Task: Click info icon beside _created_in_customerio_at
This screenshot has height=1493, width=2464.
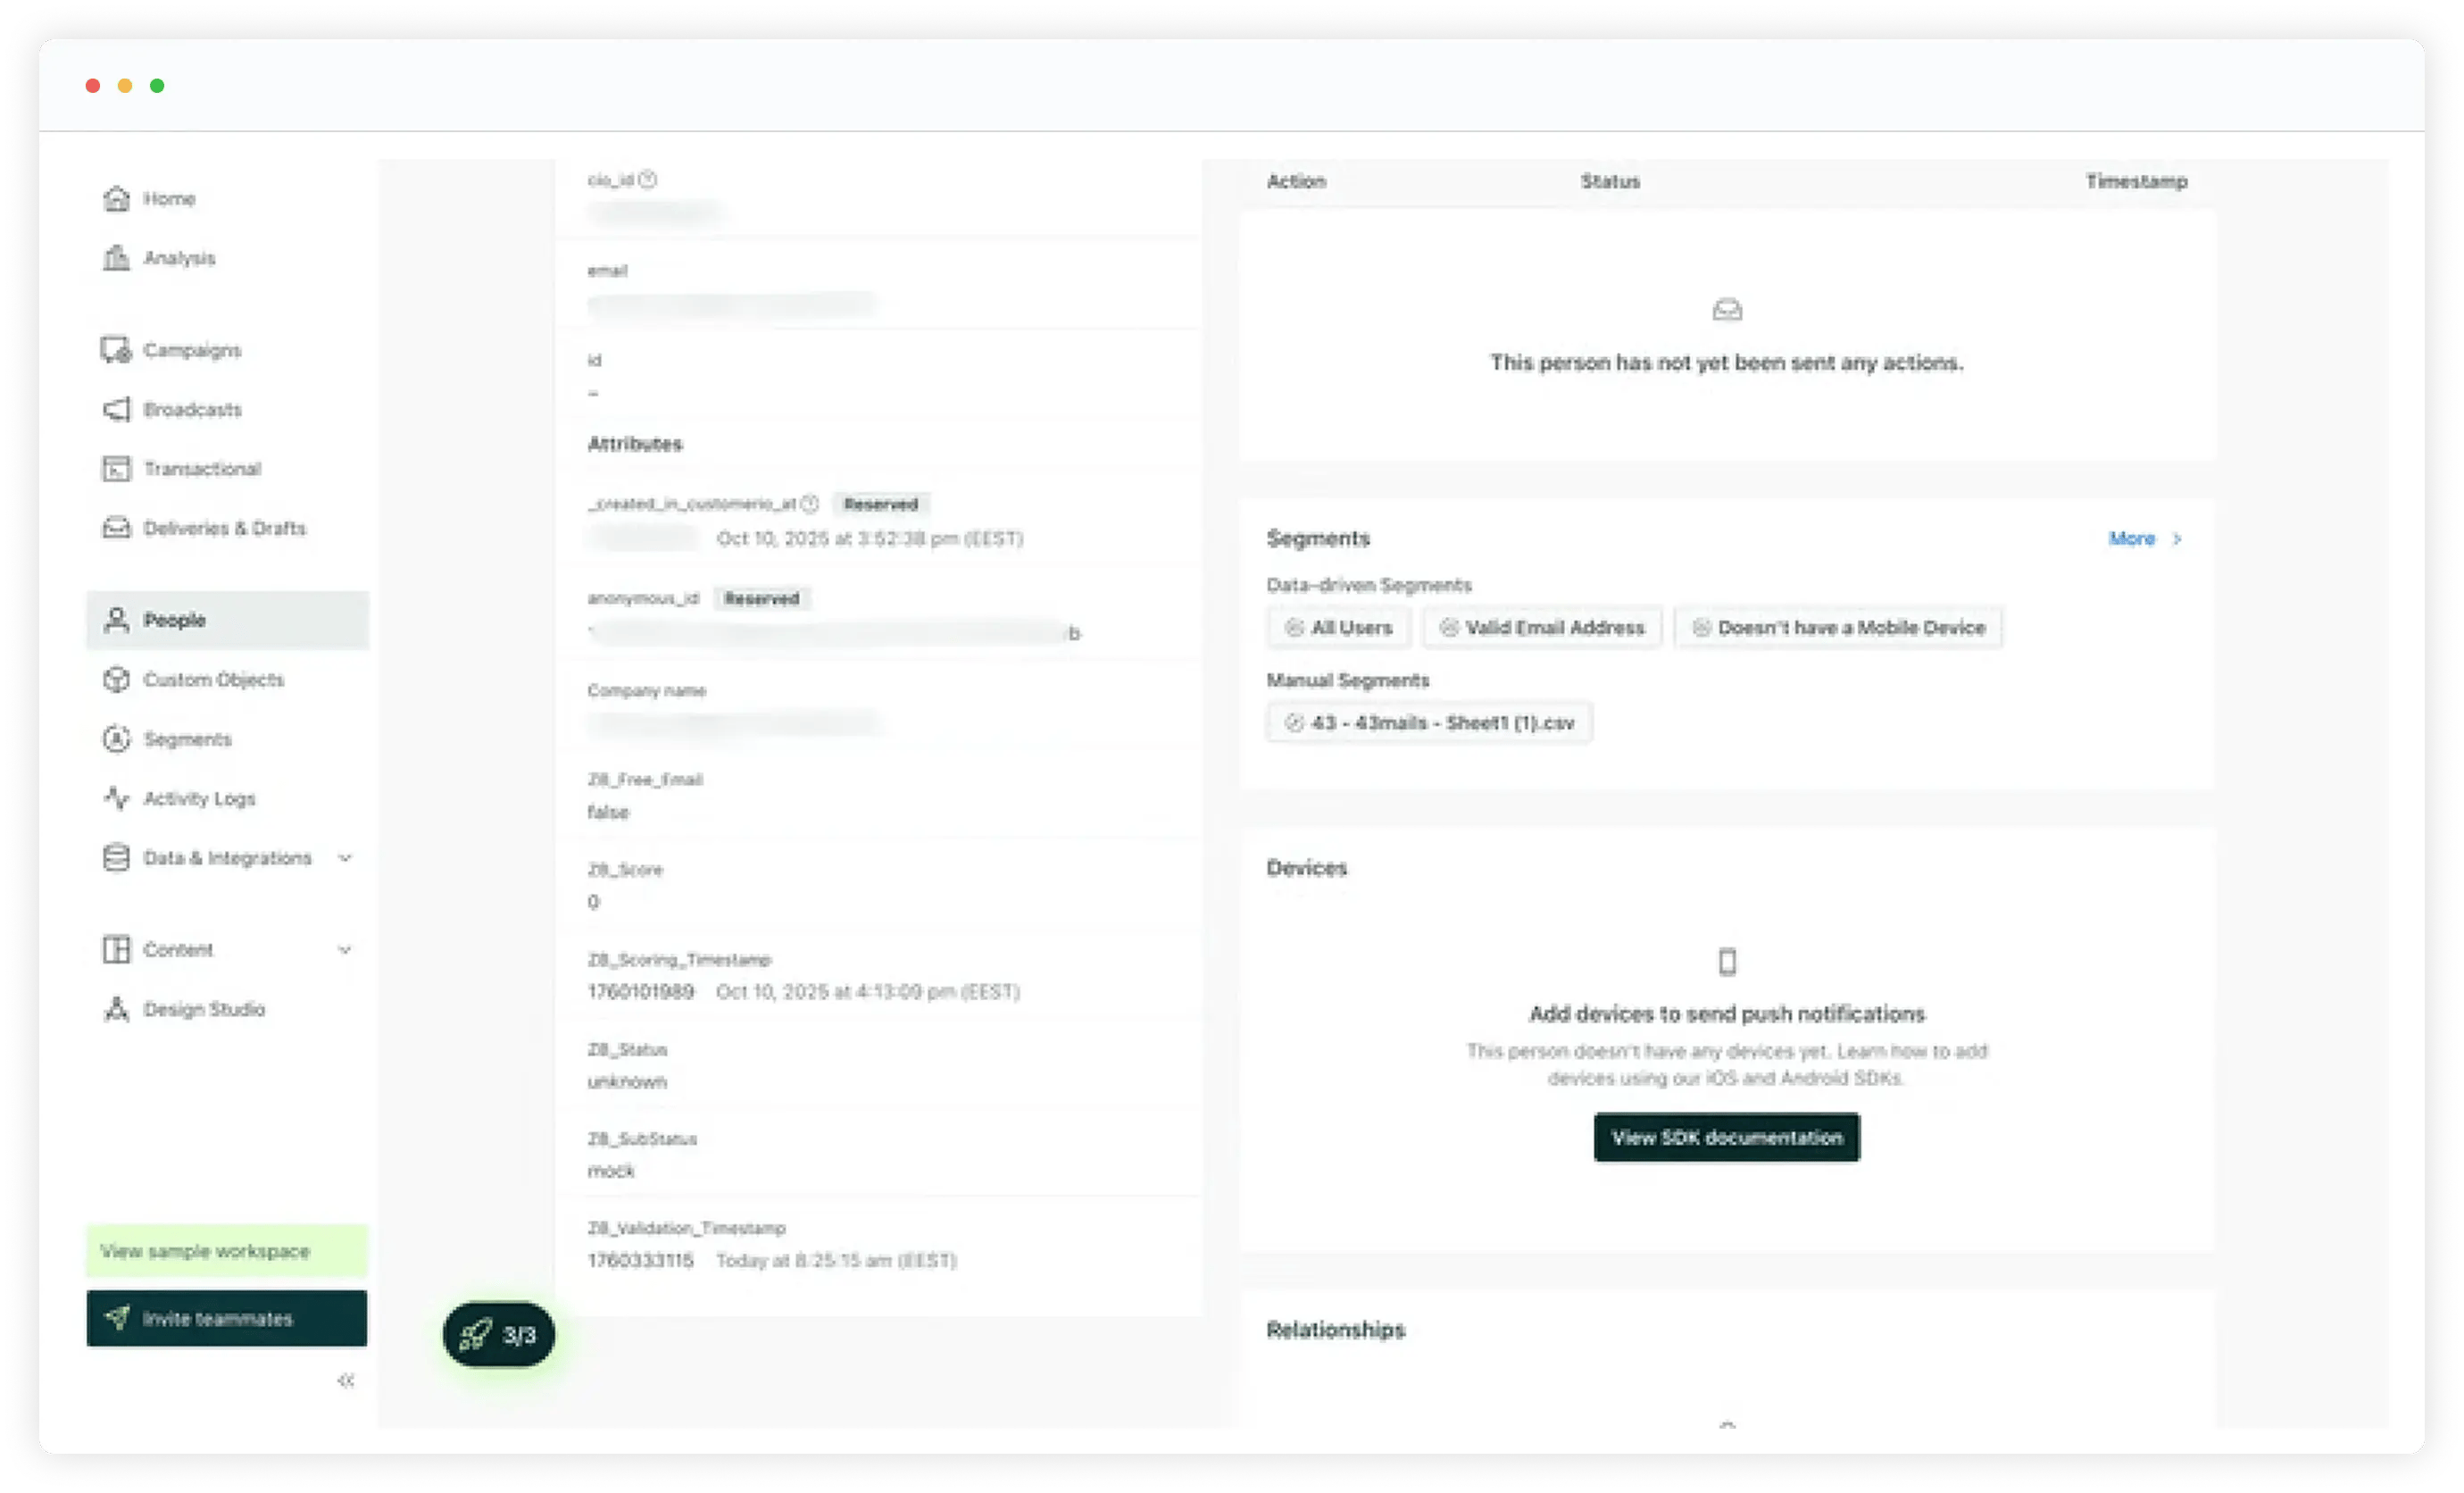Action: point(810,504)
